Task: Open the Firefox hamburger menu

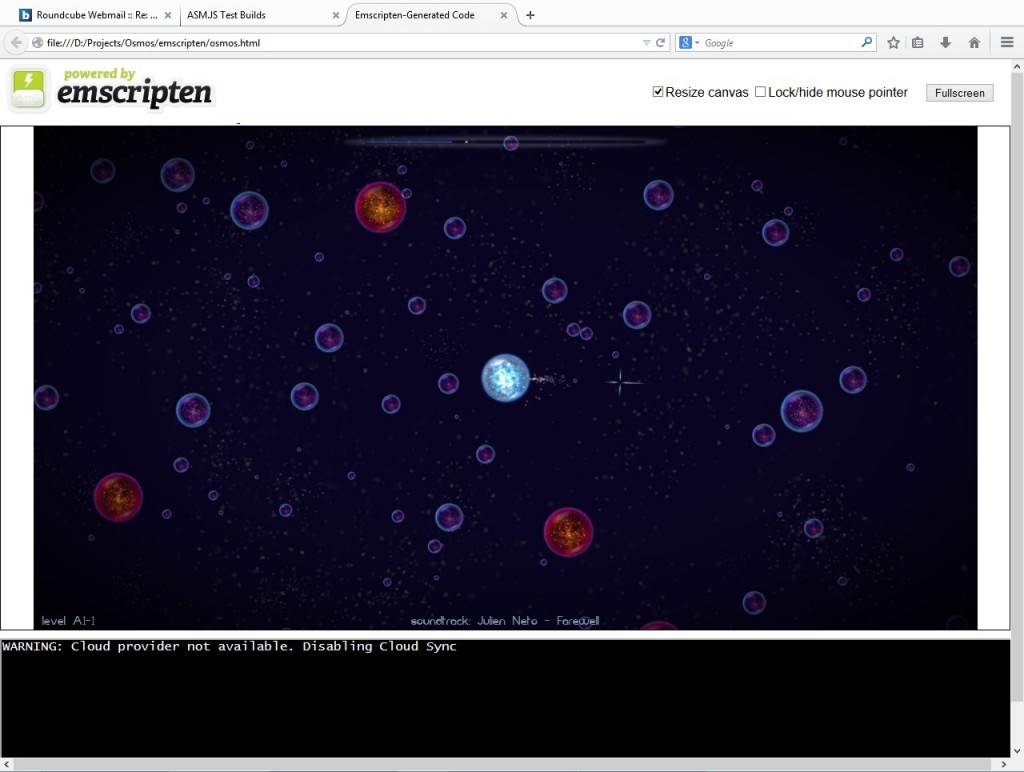Action: tap(1006, 42)
